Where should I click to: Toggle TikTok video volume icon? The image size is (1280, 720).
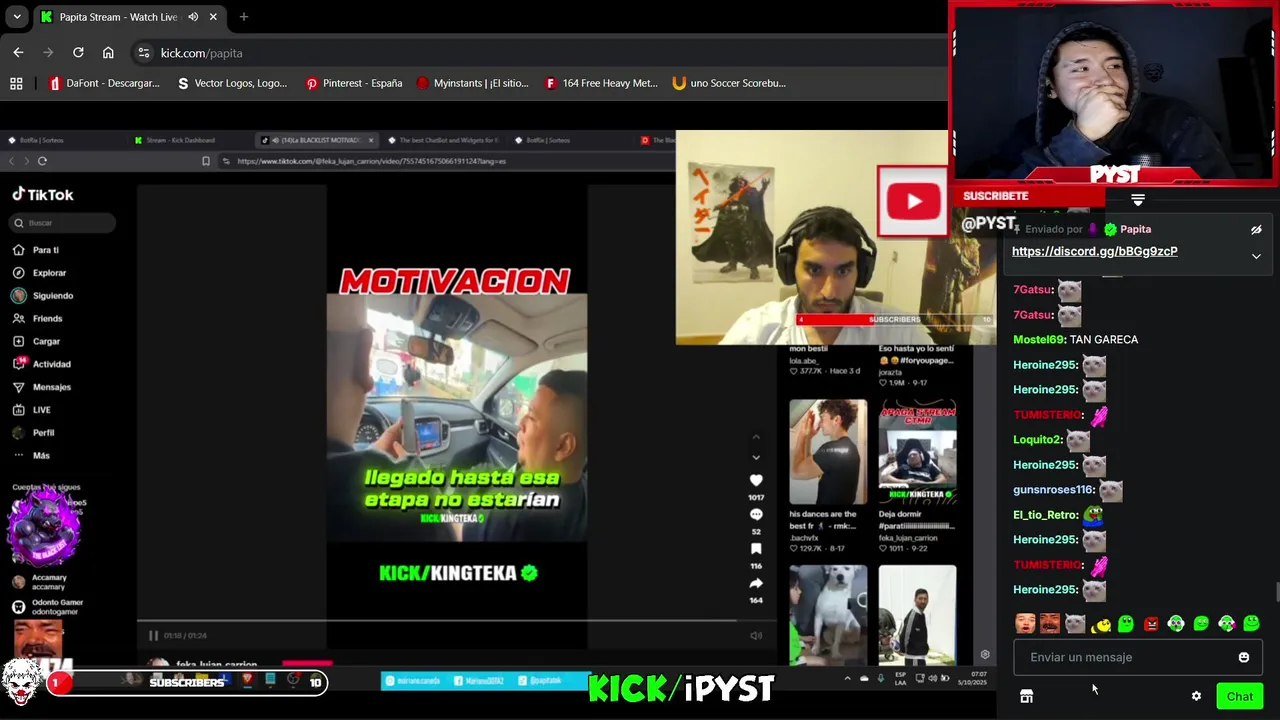(x=756, y=636)
